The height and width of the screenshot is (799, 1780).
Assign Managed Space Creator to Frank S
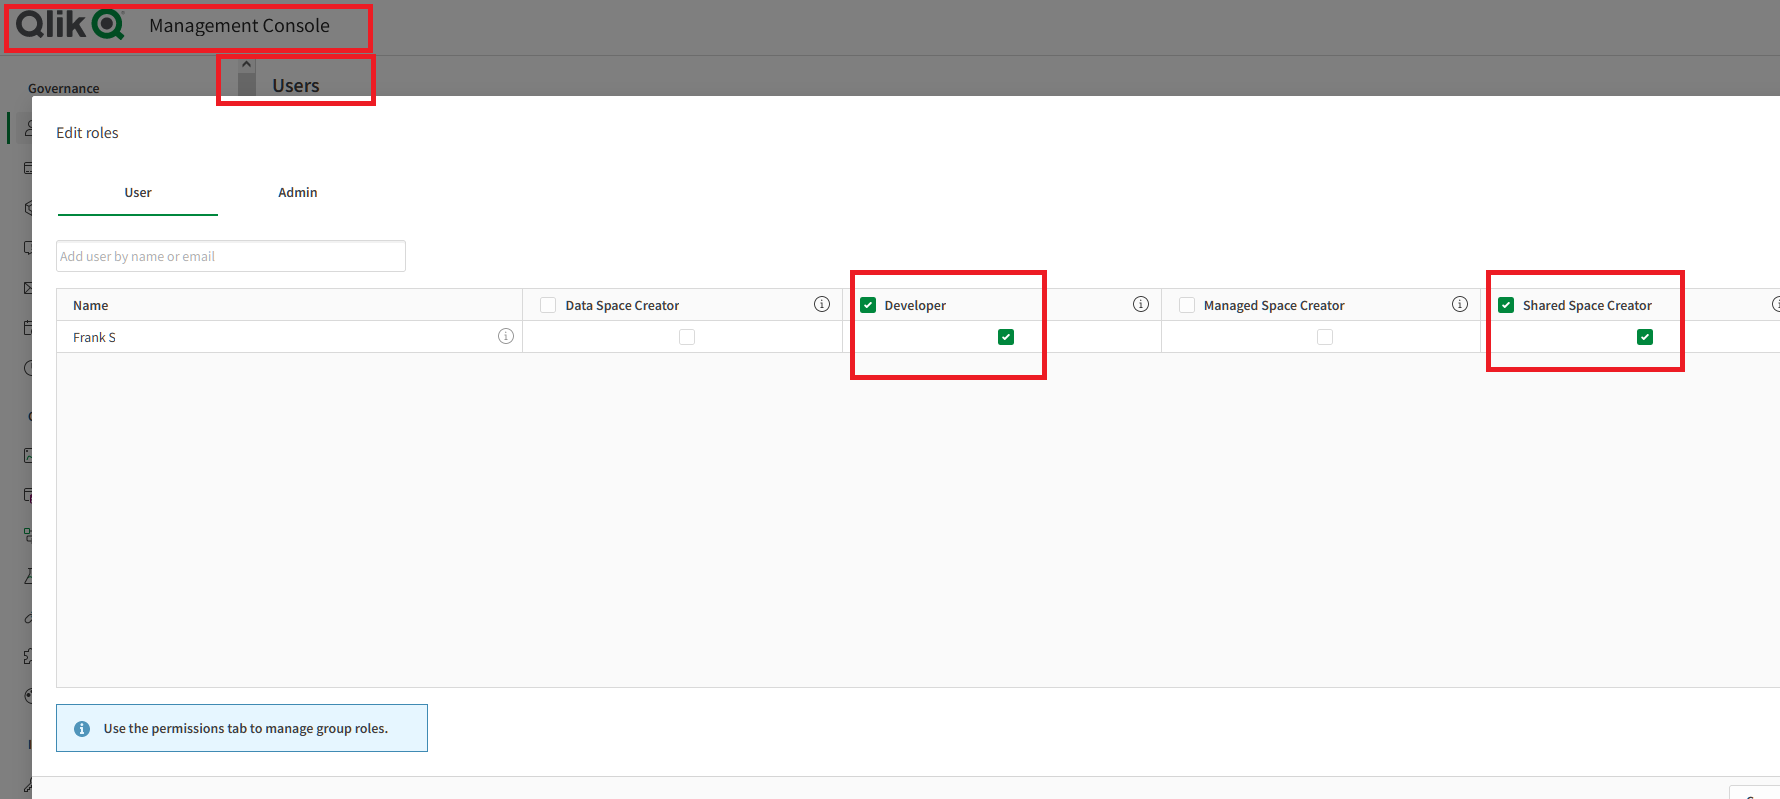tap(1325, 337)
